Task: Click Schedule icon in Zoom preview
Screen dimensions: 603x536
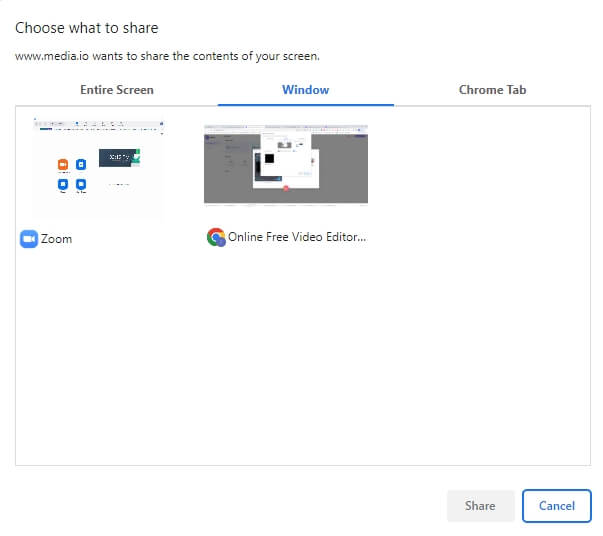Action: tap(62, 185)
